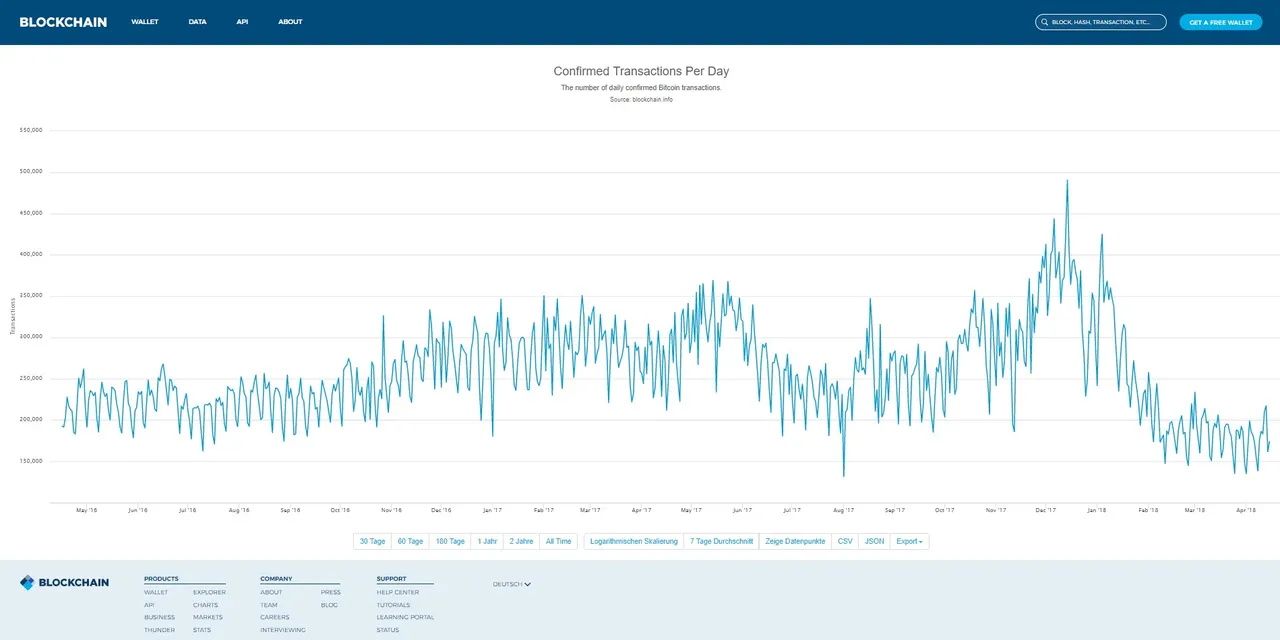This screenshot has height=640, width=1280.
Task: Select the 2 Jahre time range
Action: pyautogui.click(x=521, y=541)
